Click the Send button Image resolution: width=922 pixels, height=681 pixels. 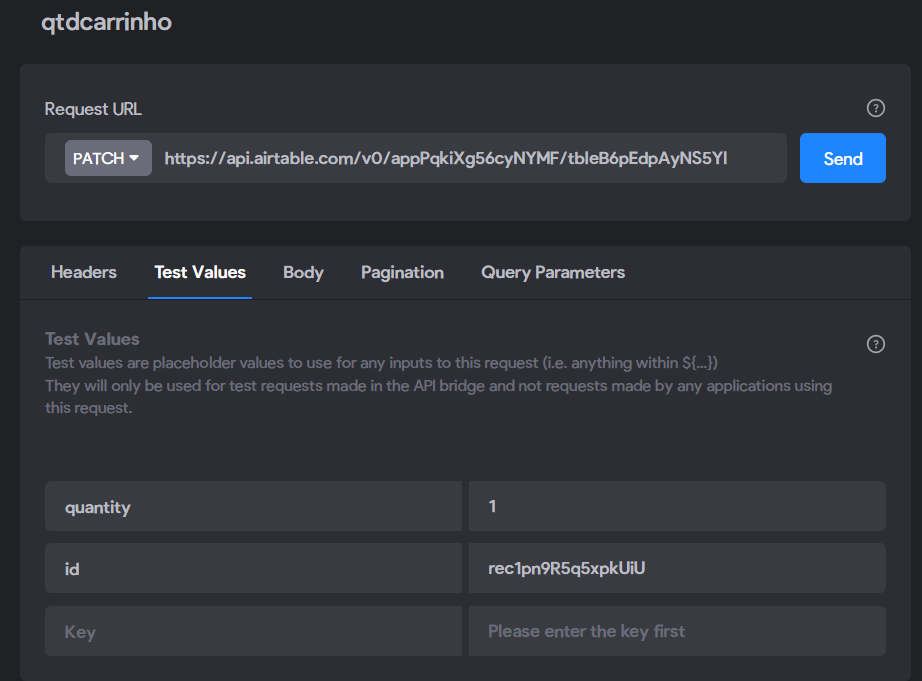click(843, 158)
